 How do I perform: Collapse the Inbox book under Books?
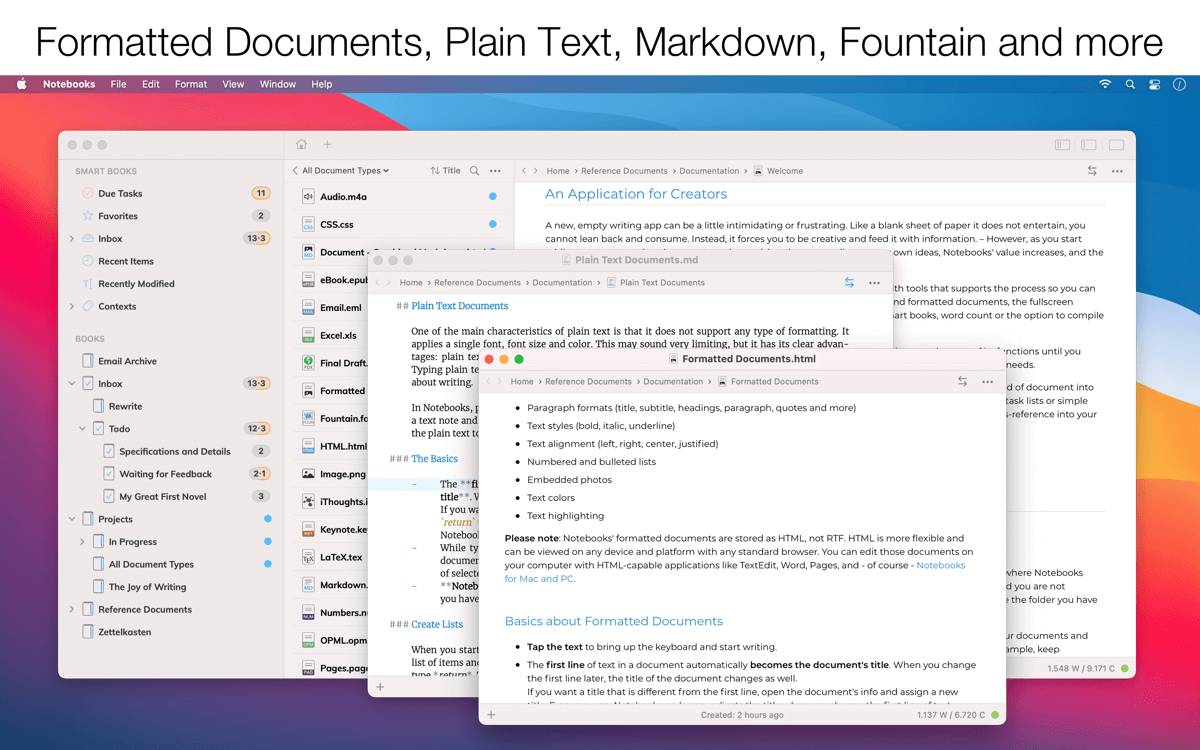(x=72, y=384)
